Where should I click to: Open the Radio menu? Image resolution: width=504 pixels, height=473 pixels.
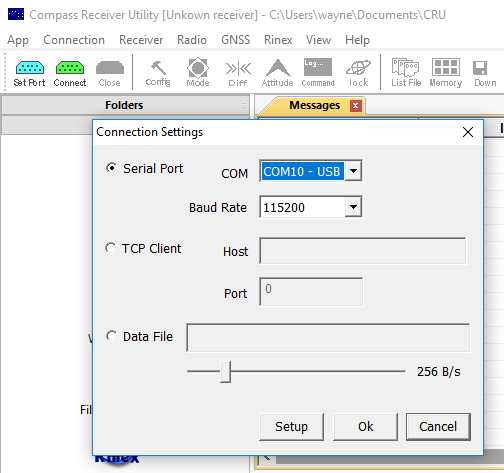click(x=192, y=40)
